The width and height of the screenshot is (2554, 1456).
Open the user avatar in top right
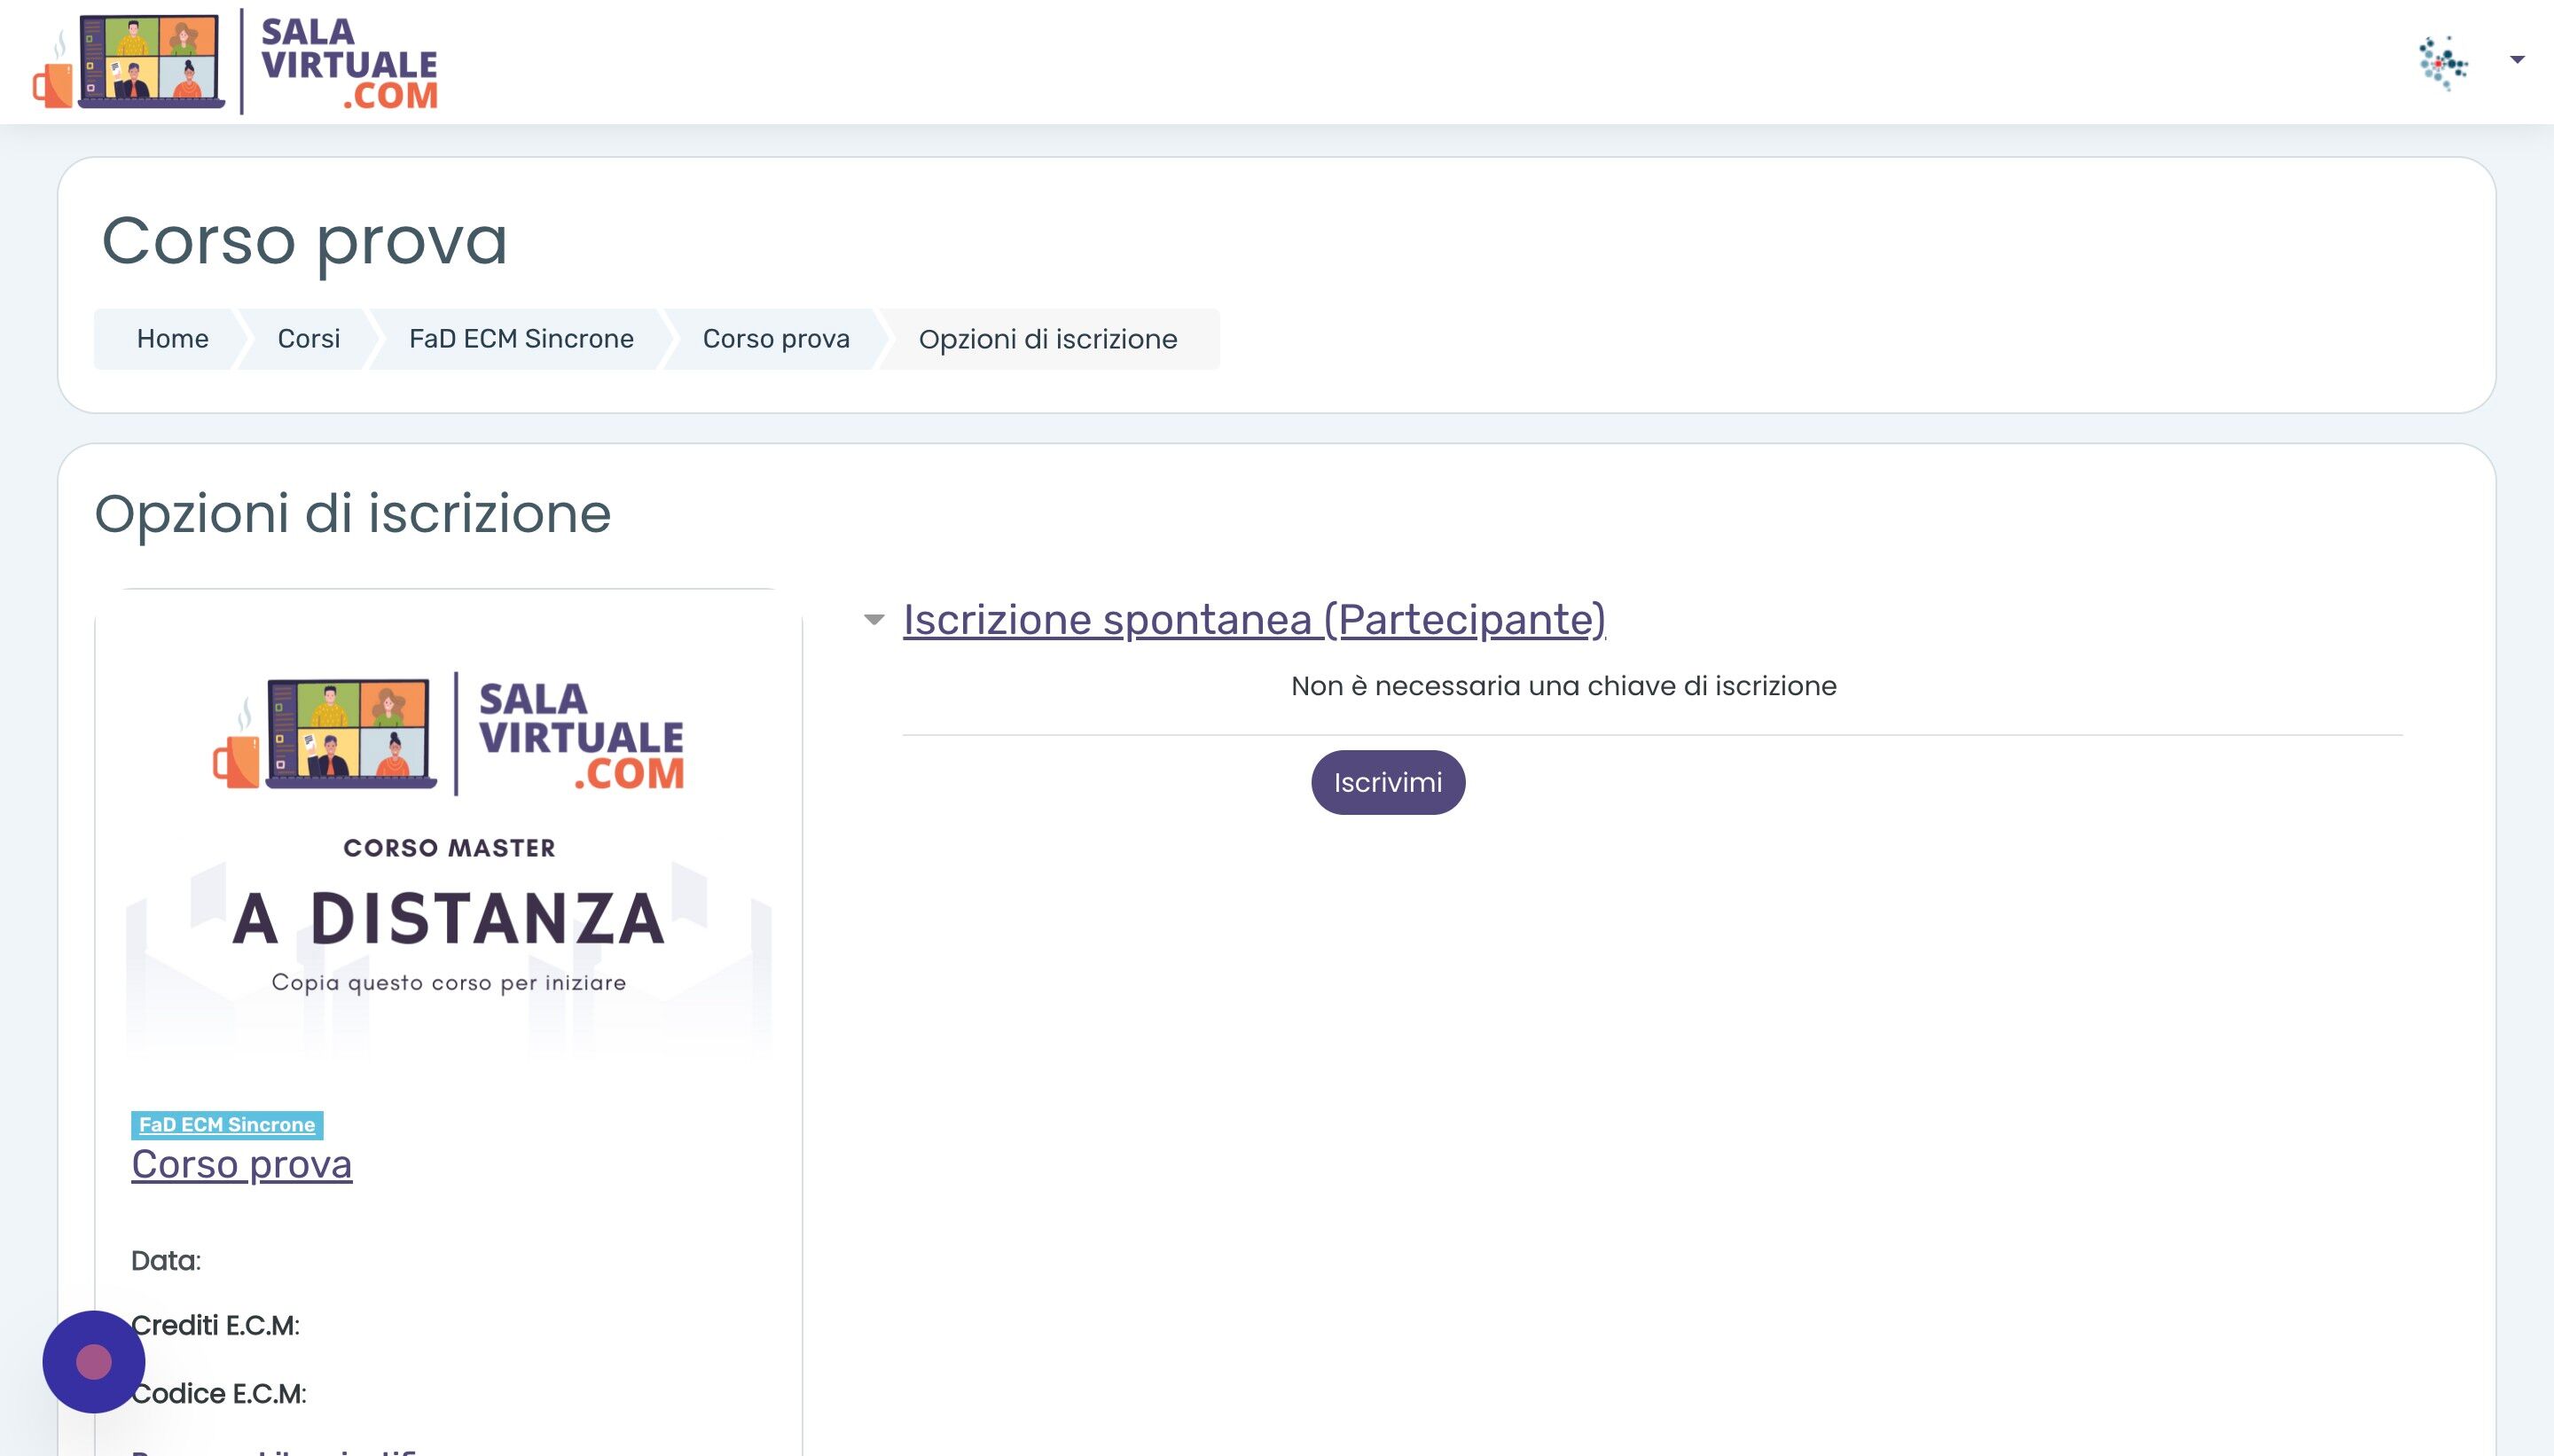pos(2443,62)
